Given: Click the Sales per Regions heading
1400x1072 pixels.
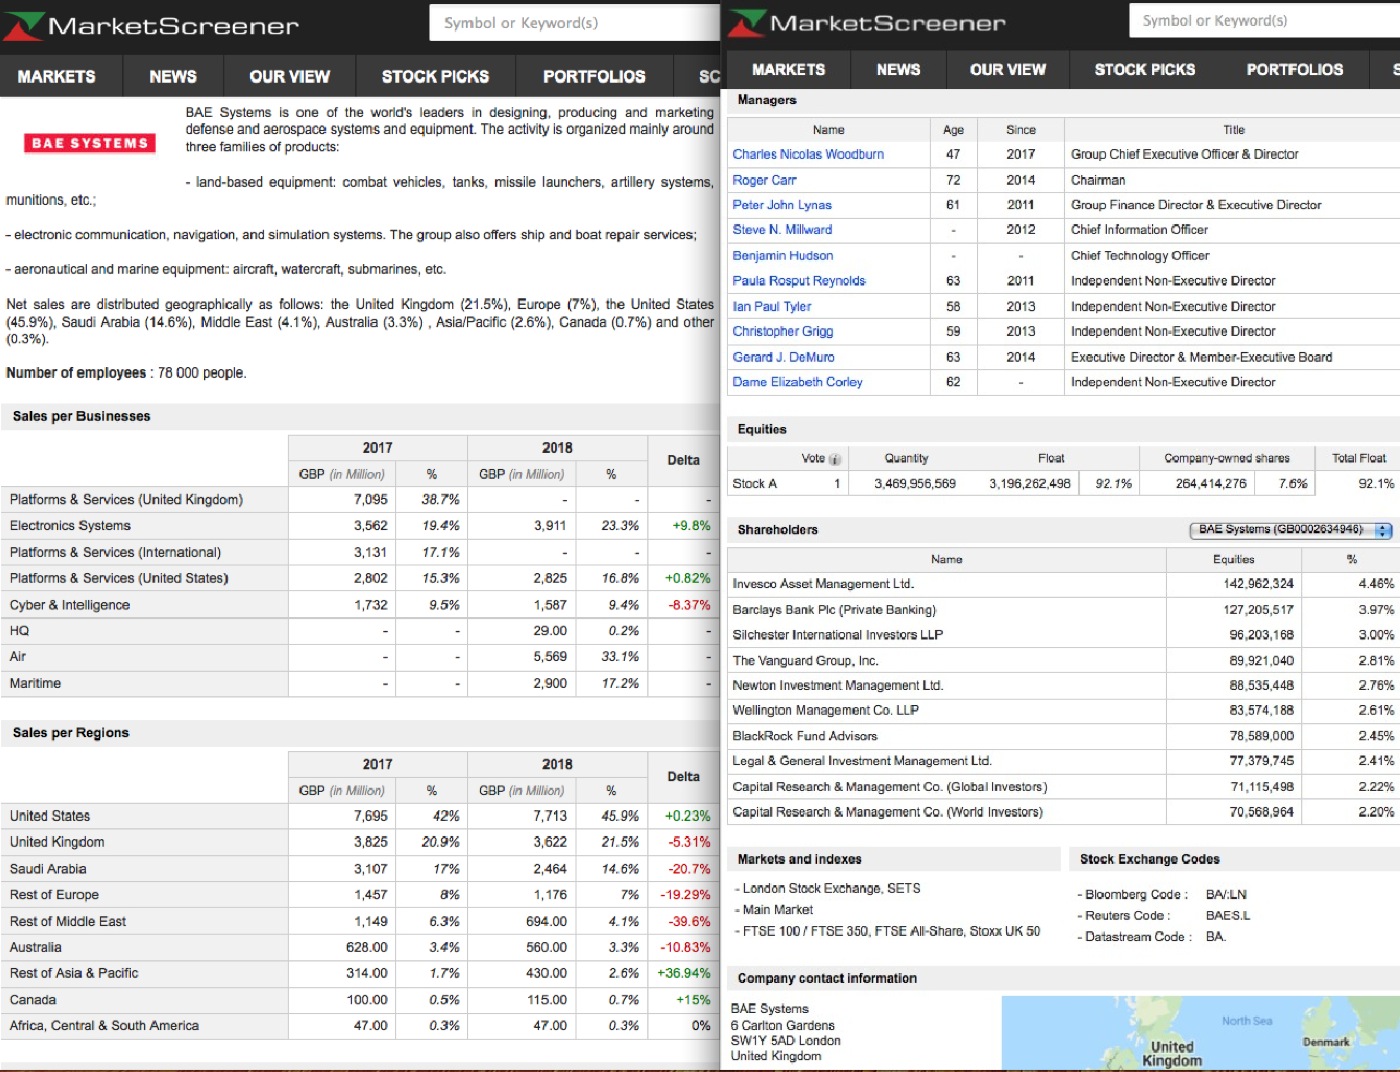Looking at the screenshot, I should (71, 733).
